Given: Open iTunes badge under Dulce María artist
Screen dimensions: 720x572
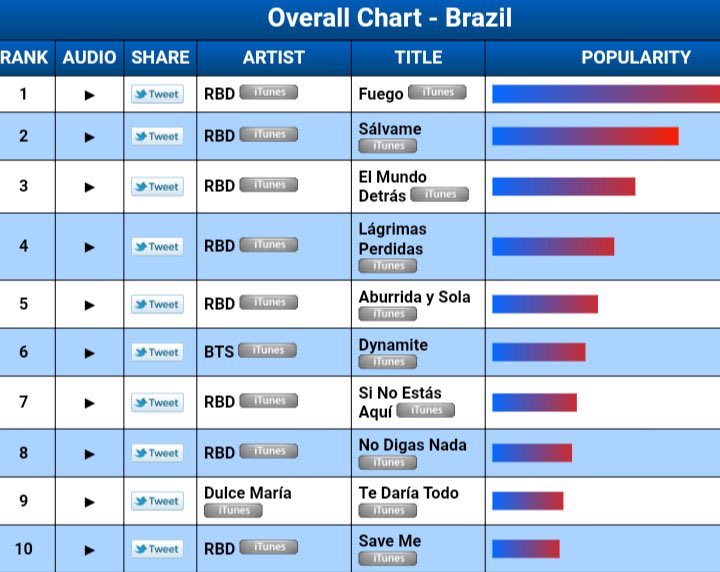Looking at the screenshot, I should pyautogui.click(x=233, y=510).
